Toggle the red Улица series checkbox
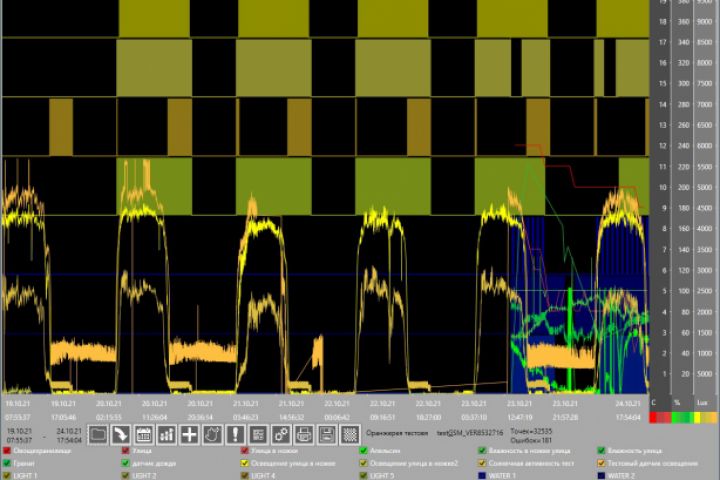The image size is (720, 480). 125,451
